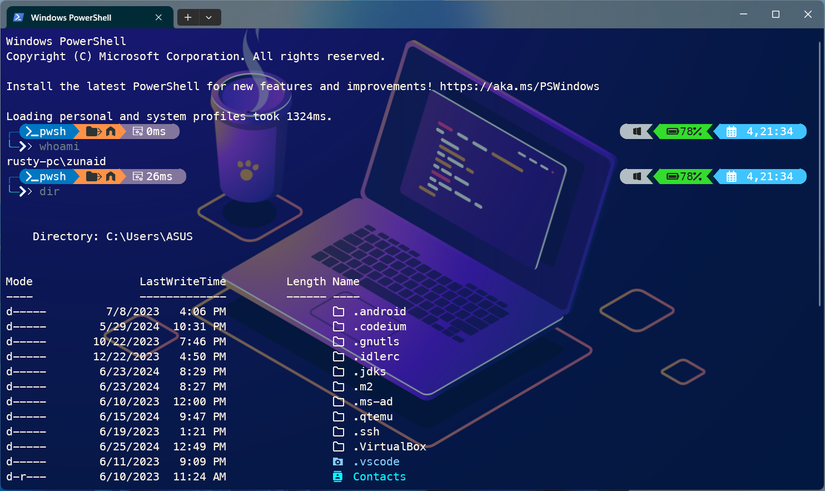Click the .android folder name

[379, 312]
